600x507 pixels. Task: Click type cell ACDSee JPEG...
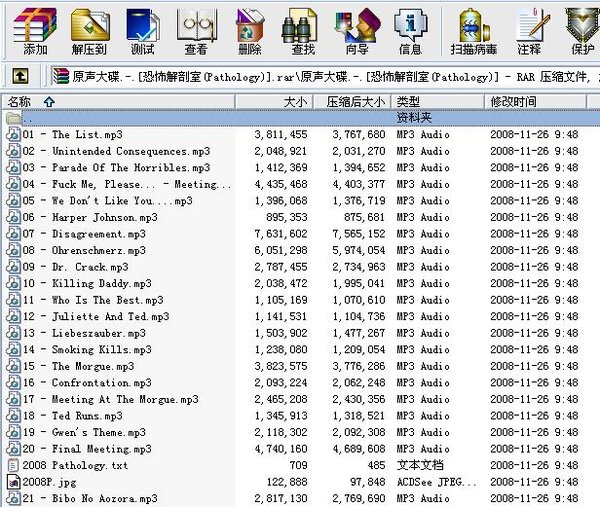pyautogui.click(x=436, y=482)
